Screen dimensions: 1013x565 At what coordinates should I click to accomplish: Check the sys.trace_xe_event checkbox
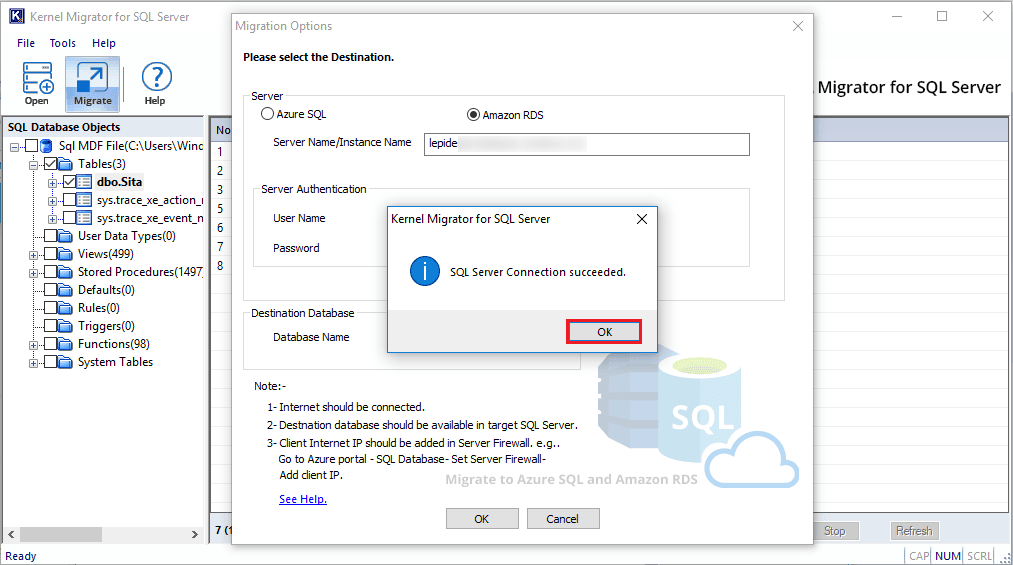pos(69,218)
